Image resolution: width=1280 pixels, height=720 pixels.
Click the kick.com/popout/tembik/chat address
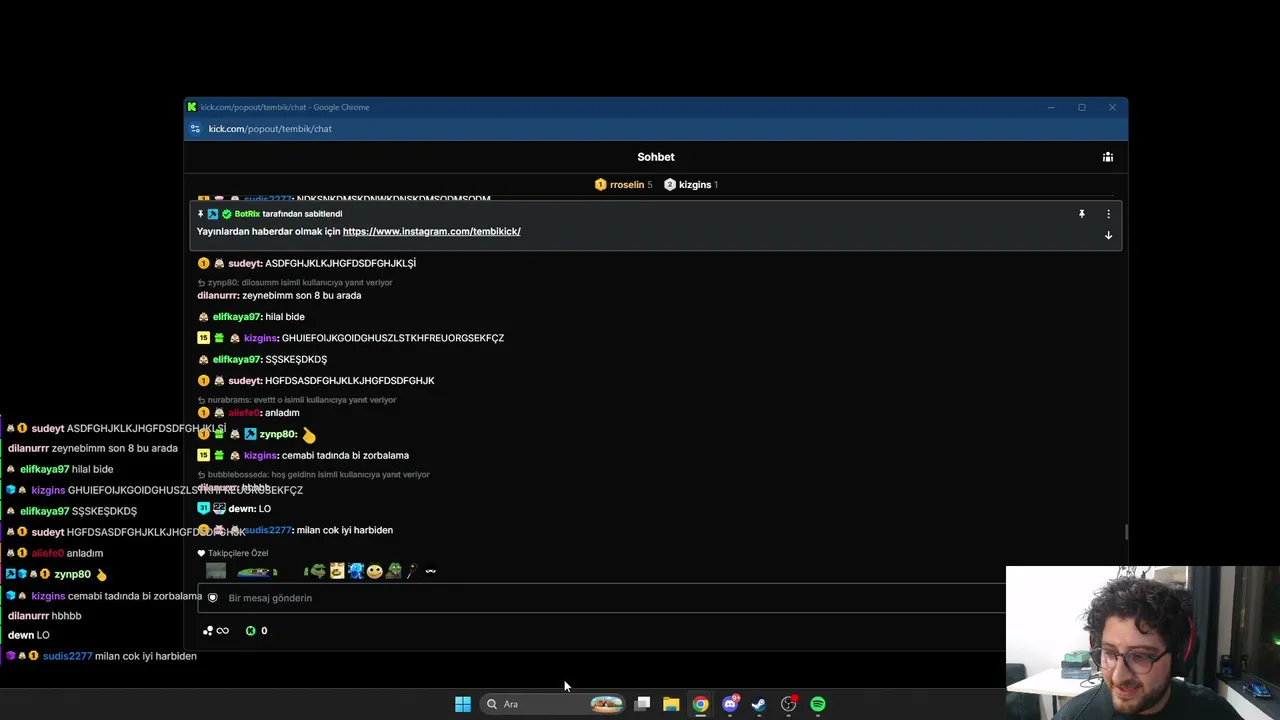pyautogui.click(x=270, y=129)
